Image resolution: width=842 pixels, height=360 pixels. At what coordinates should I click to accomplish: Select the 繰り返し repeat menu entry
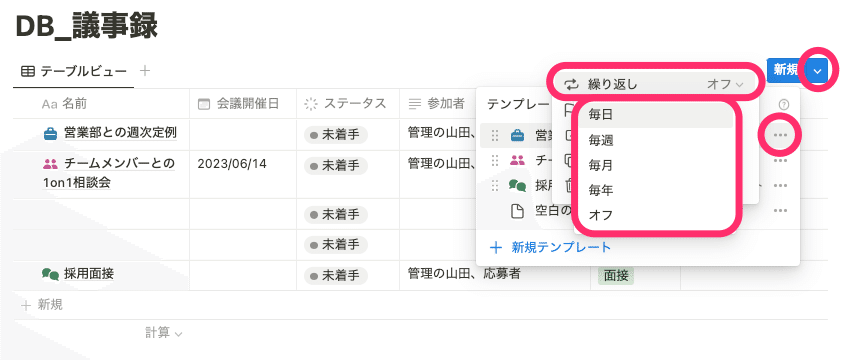coord(655,84)
